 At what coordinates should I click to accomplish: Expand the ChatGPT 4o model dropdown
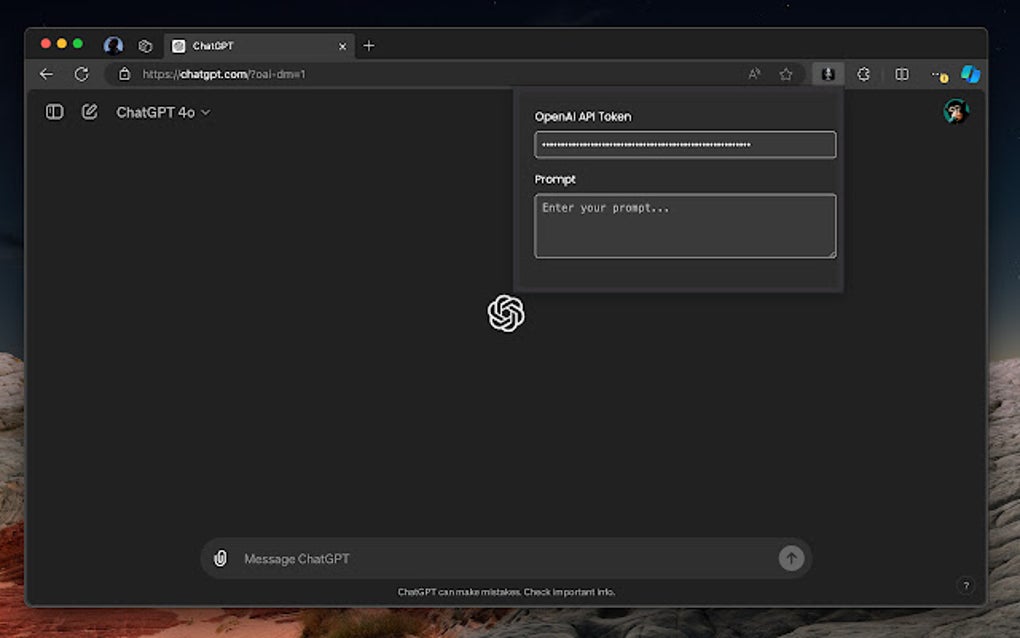tap(163, 113)
